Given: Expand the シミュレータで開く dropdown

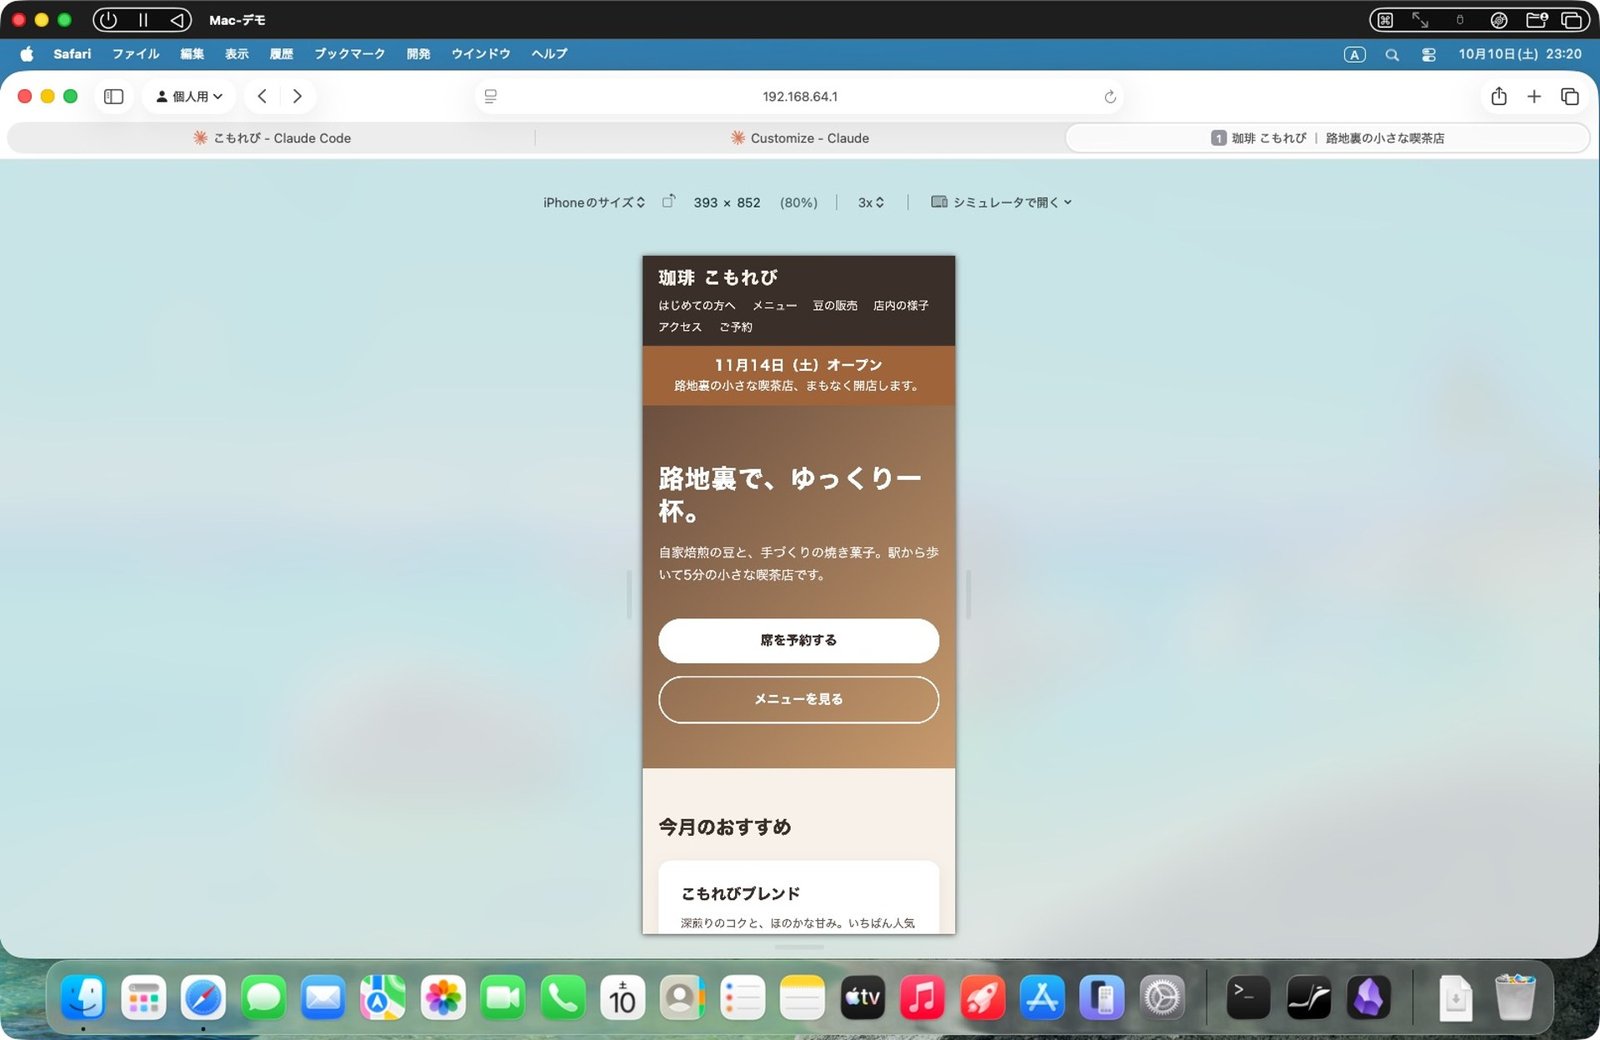Looking at the screenshot, I should click(x=1002, y=202).
